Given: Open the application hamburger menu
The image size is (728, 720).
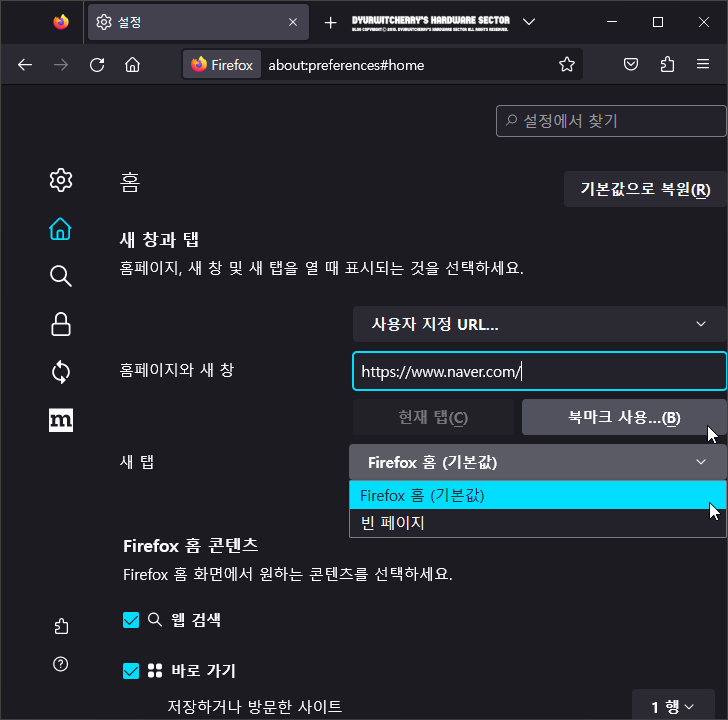Looking at the screenshot, I should [703, 64].
